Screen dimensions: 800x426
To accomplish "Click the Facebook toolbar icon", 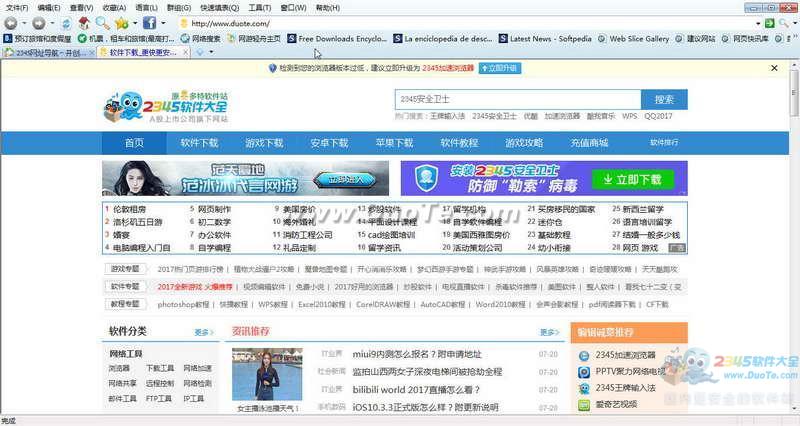I will click(149, 23).
